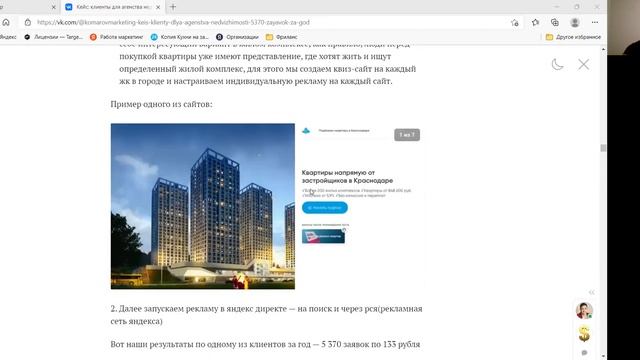Go to the browser home page
Screen dimensions: 640x360
click(6, 22)
